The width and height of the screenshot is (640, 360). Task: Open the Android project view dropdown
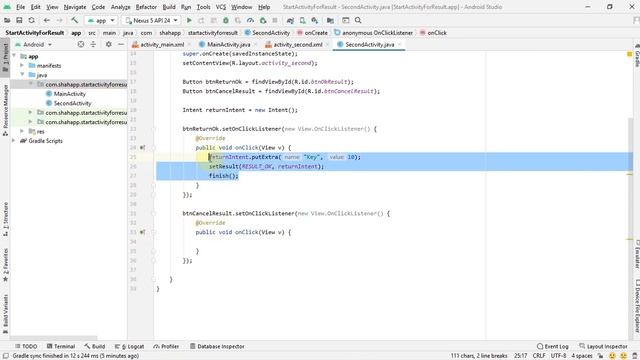pos(33,44)
